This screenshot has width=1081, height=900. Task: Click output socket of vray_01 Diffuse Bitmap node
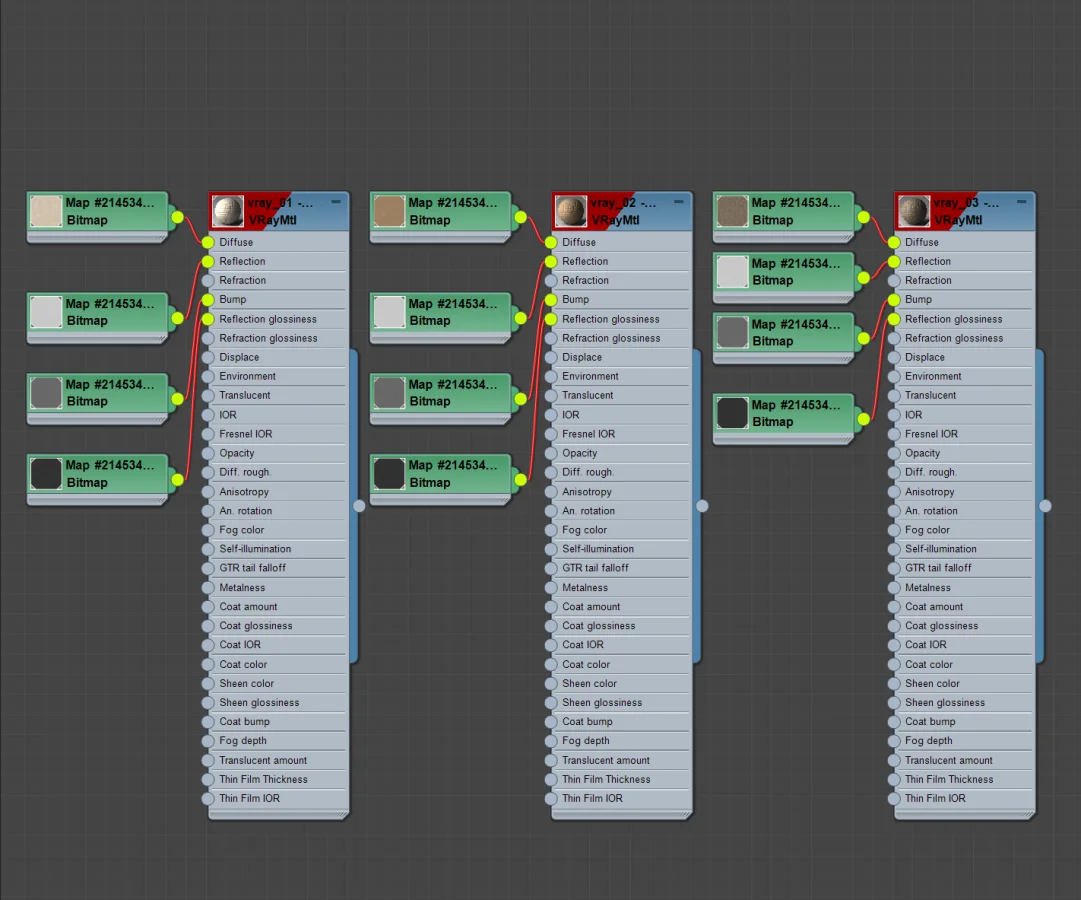[x=178, y=217]
